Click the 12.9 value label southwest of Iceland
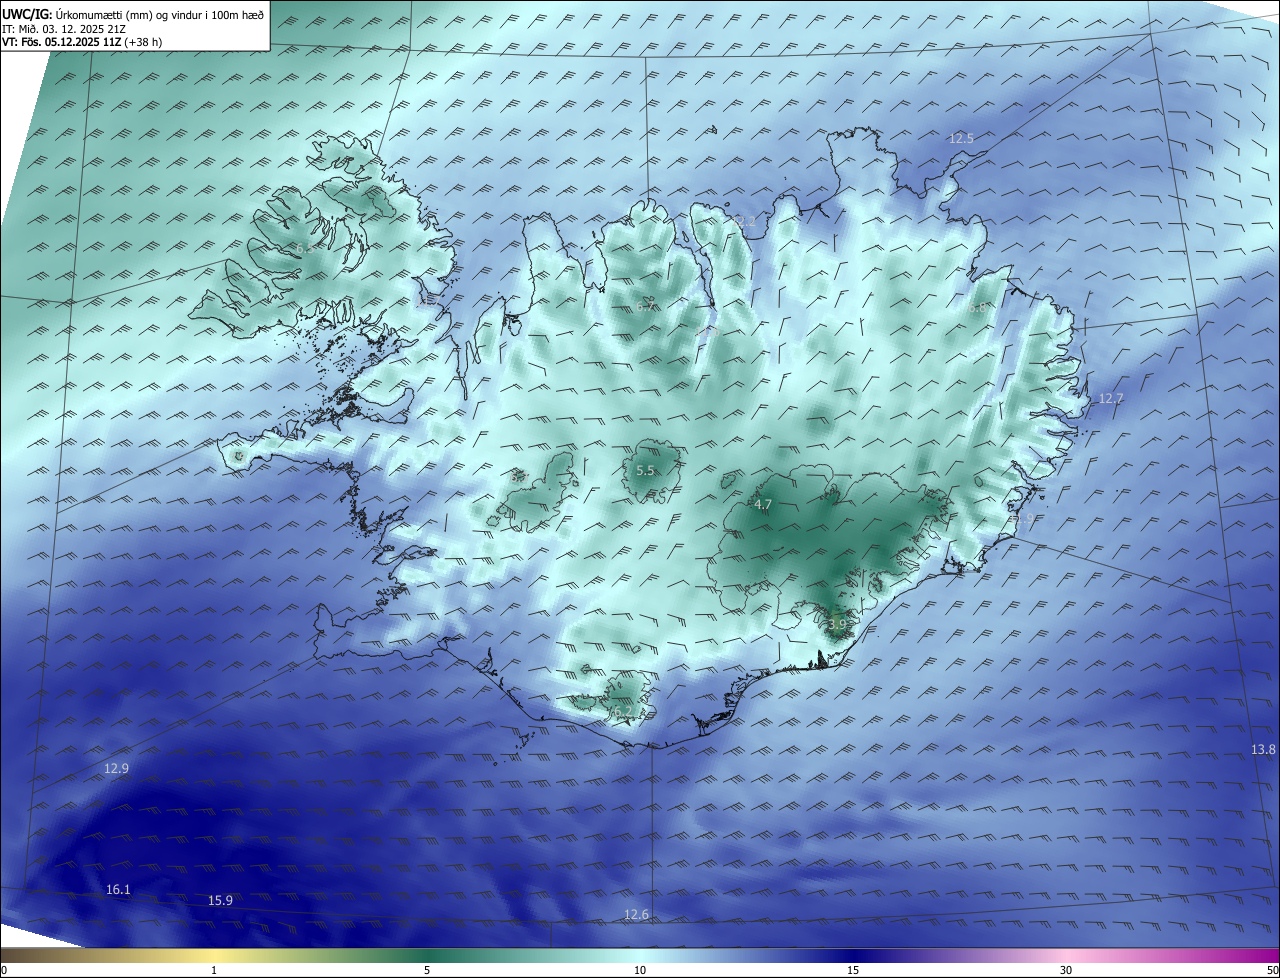Image resolution: width=1280 pixels, height=978 pixels. 116,768
